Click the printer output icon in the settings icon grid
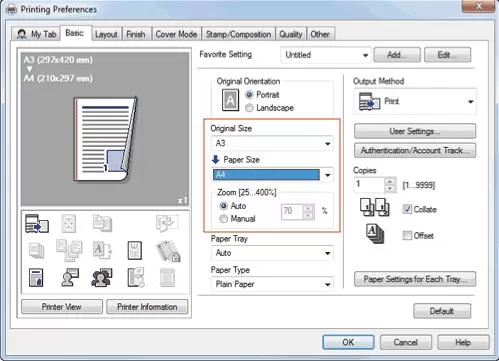Viewport: 499px width, 361px height. (x=37, y=223)
